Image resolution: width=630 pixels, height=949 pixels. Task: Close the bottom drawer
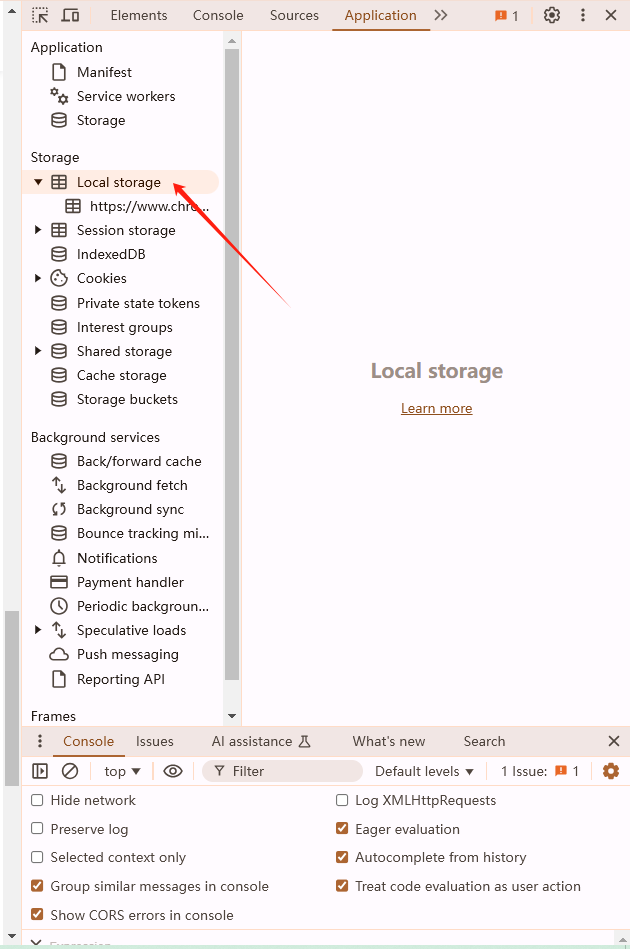614,741
